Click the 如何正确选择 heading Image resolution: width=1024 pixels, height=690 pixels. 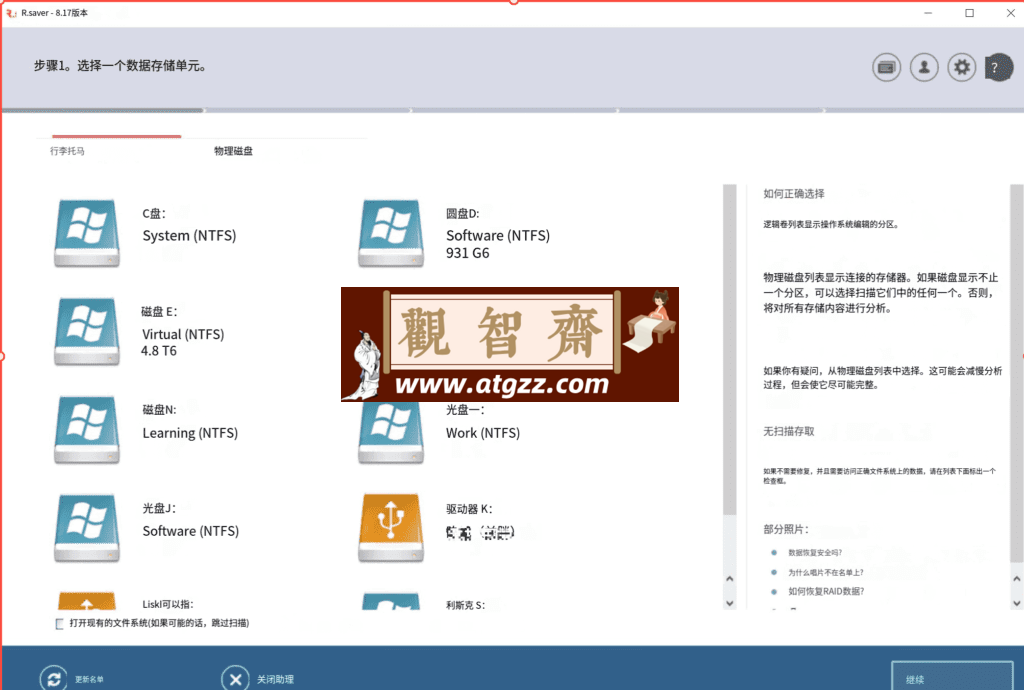point(793,194)
